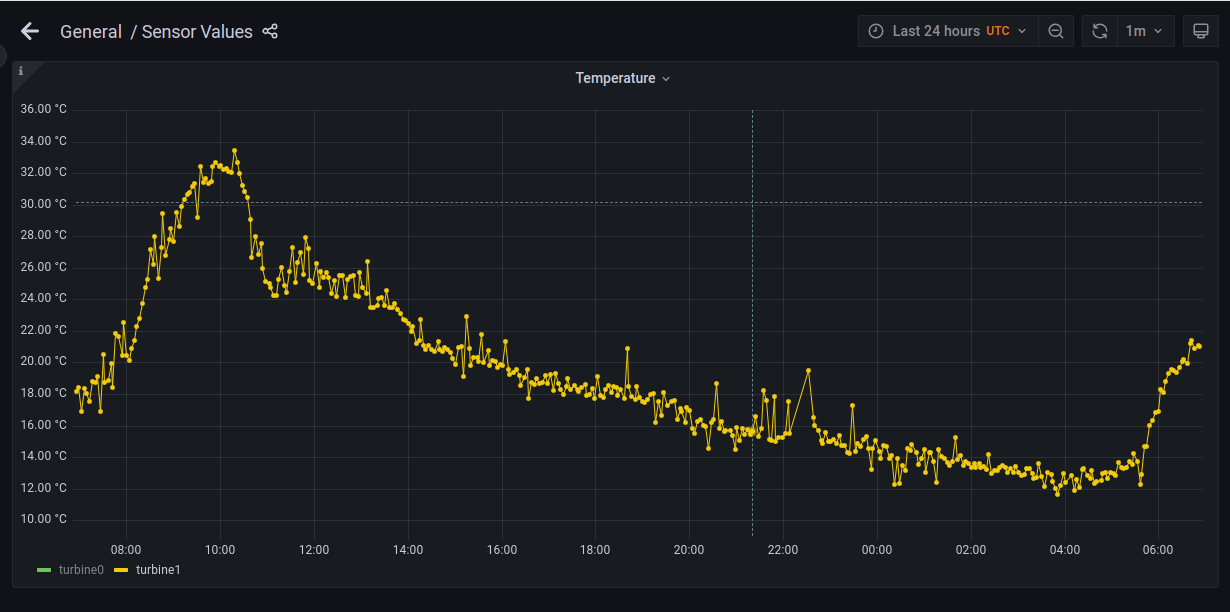
Task: Click the 00:00 x-axis time label
Action: tap(877, 549)
